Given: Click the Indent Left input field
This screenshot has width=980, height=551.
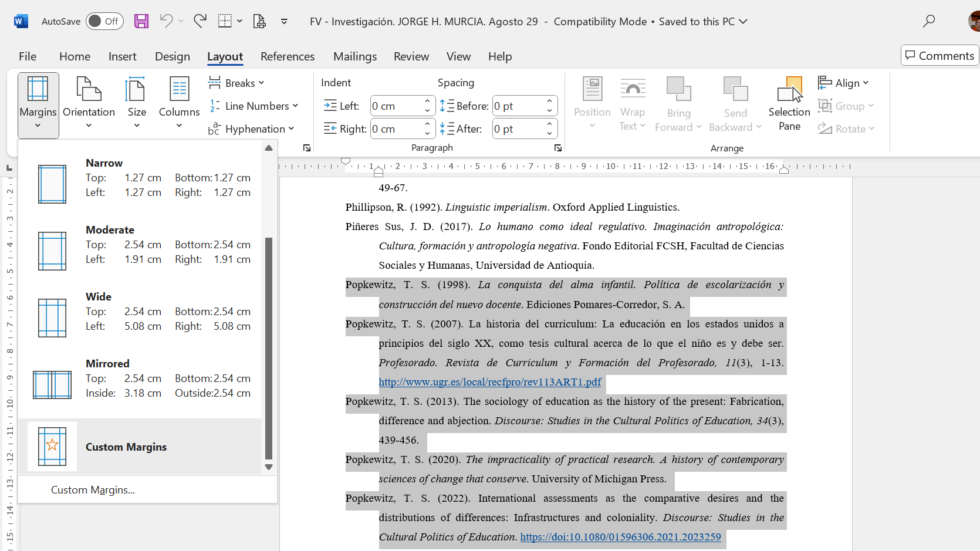Looking at the screenshot, I should [396, 106].
